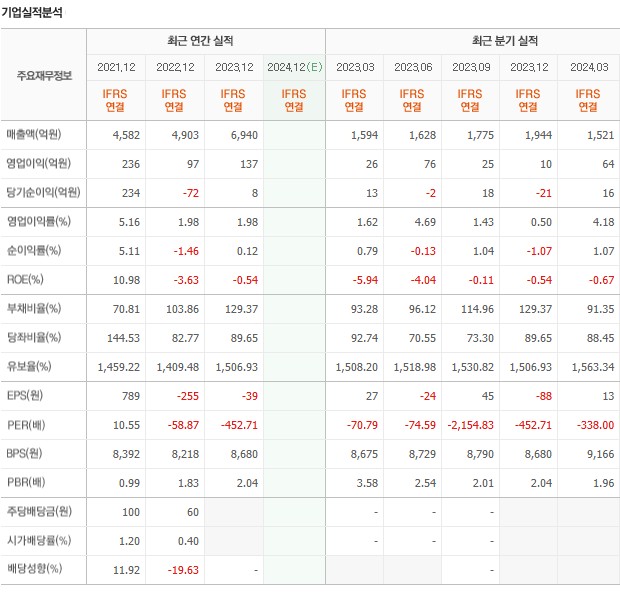The image size is (620, 592).
Task: Click the BPS(원) row label
Action: (x=25, y=454)
